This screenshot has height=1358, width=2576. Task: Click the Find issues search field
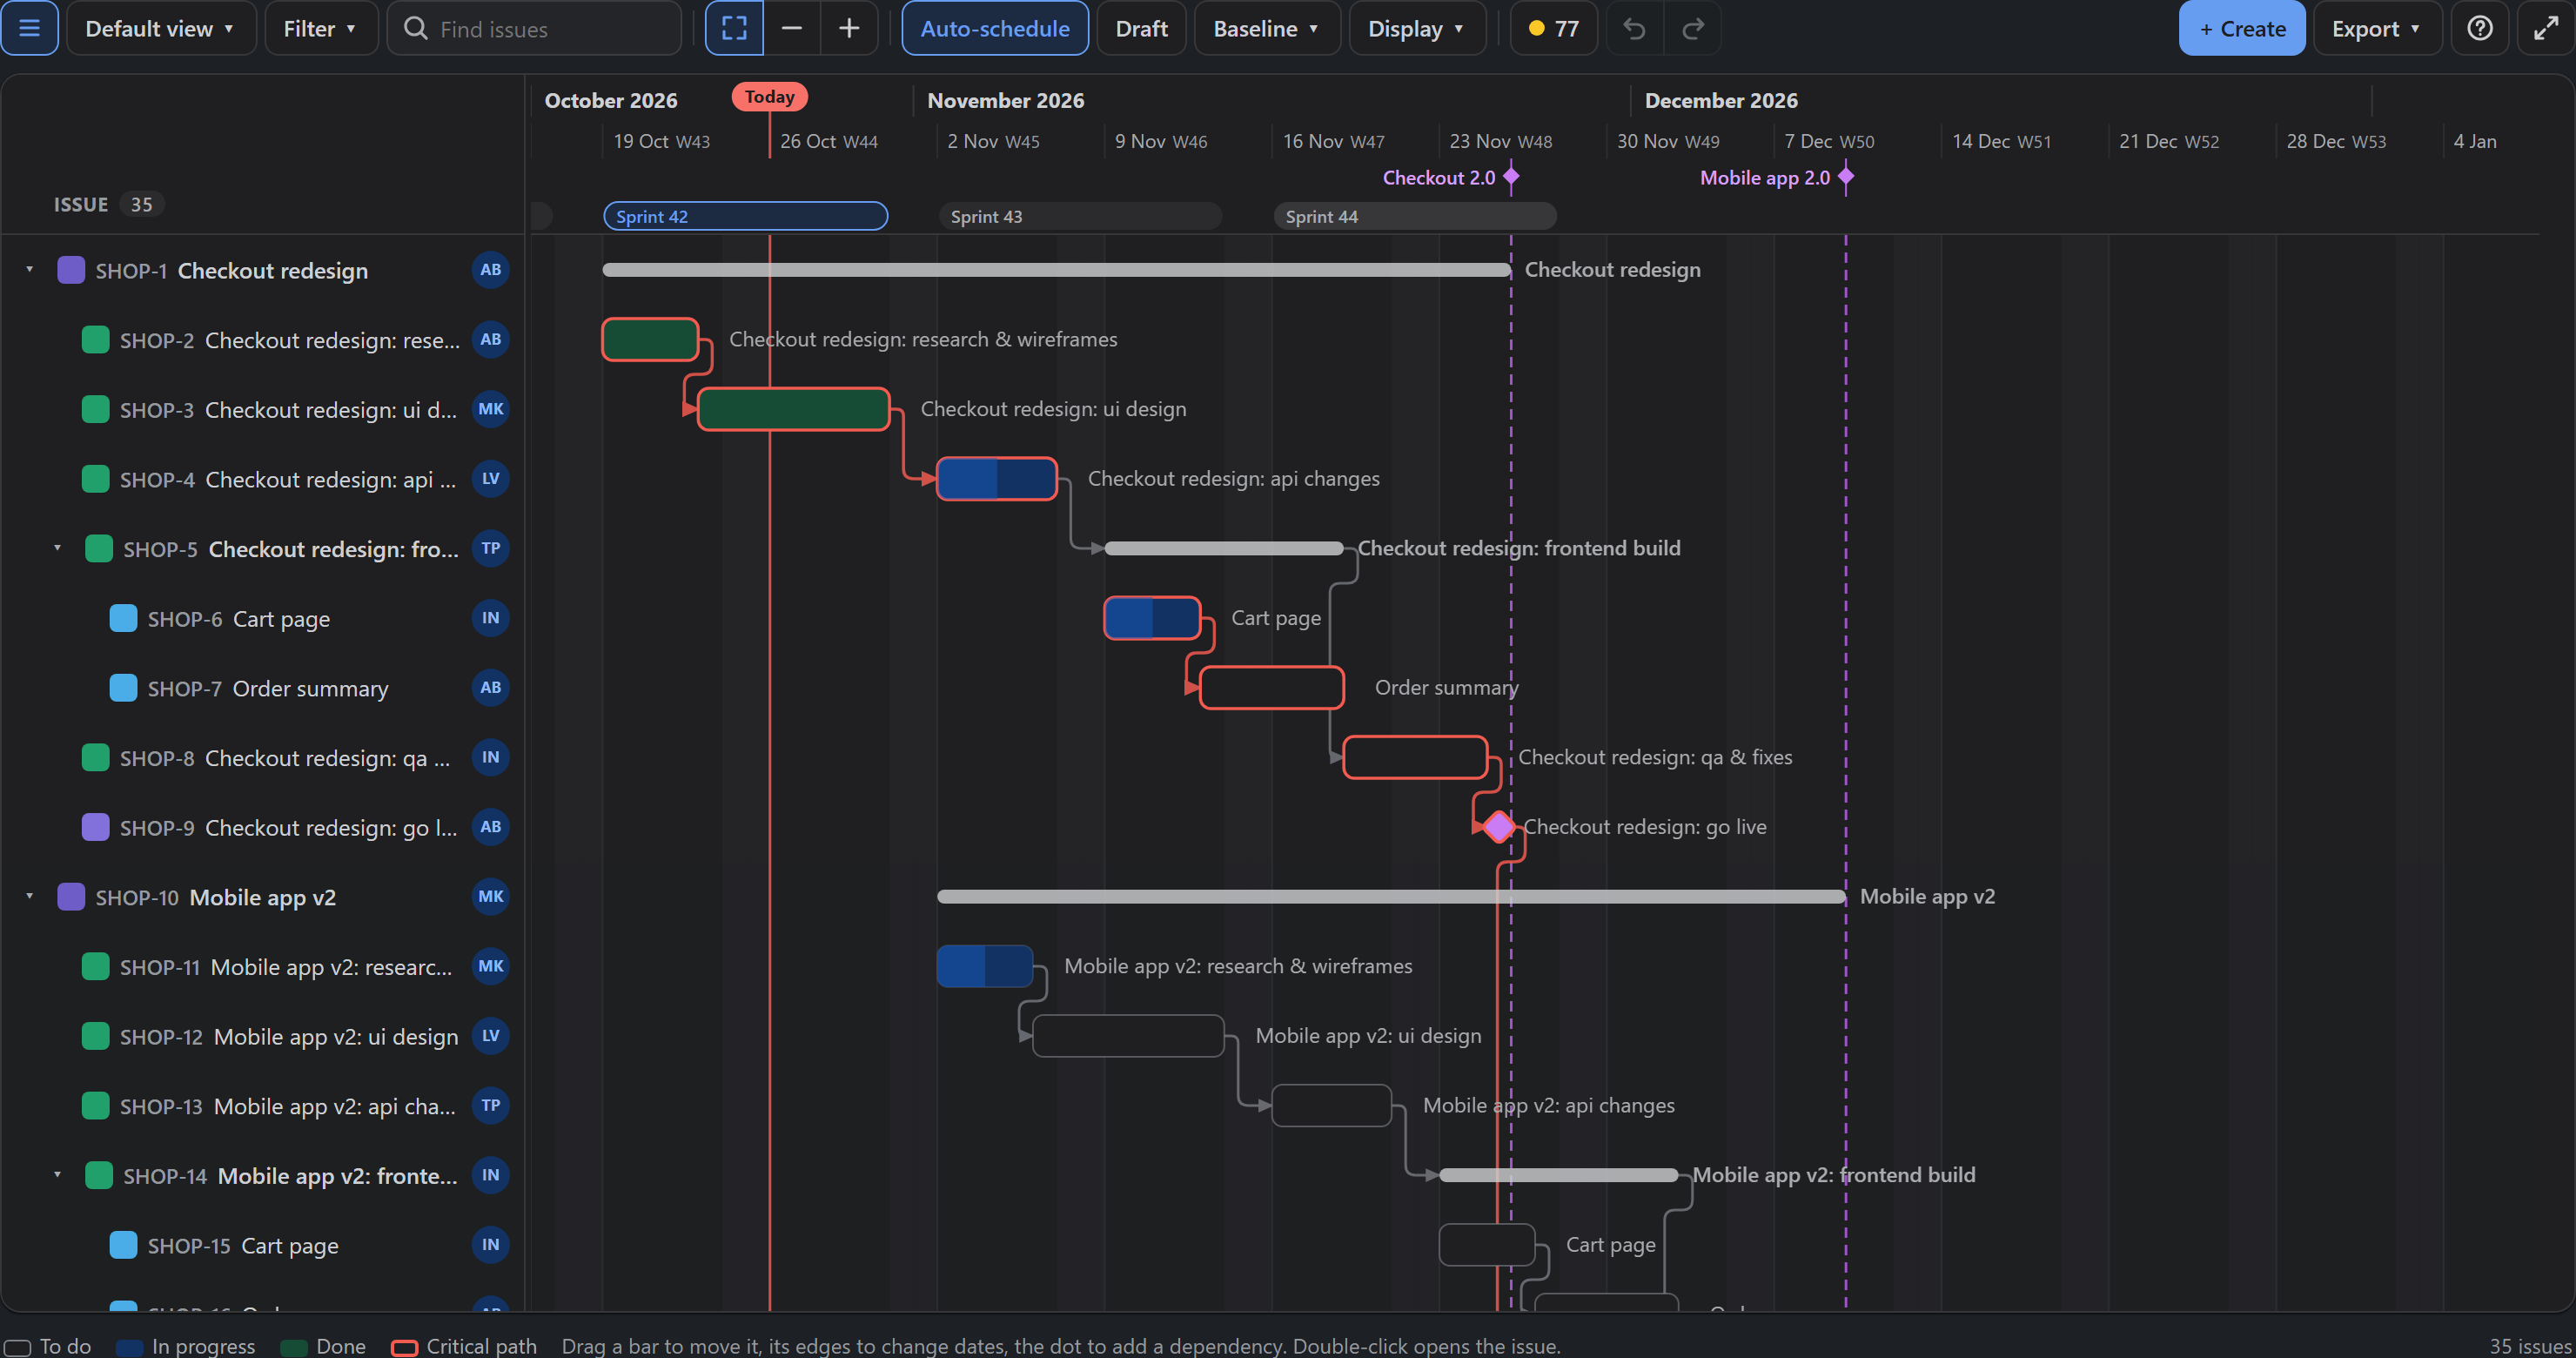coord(534,28)
